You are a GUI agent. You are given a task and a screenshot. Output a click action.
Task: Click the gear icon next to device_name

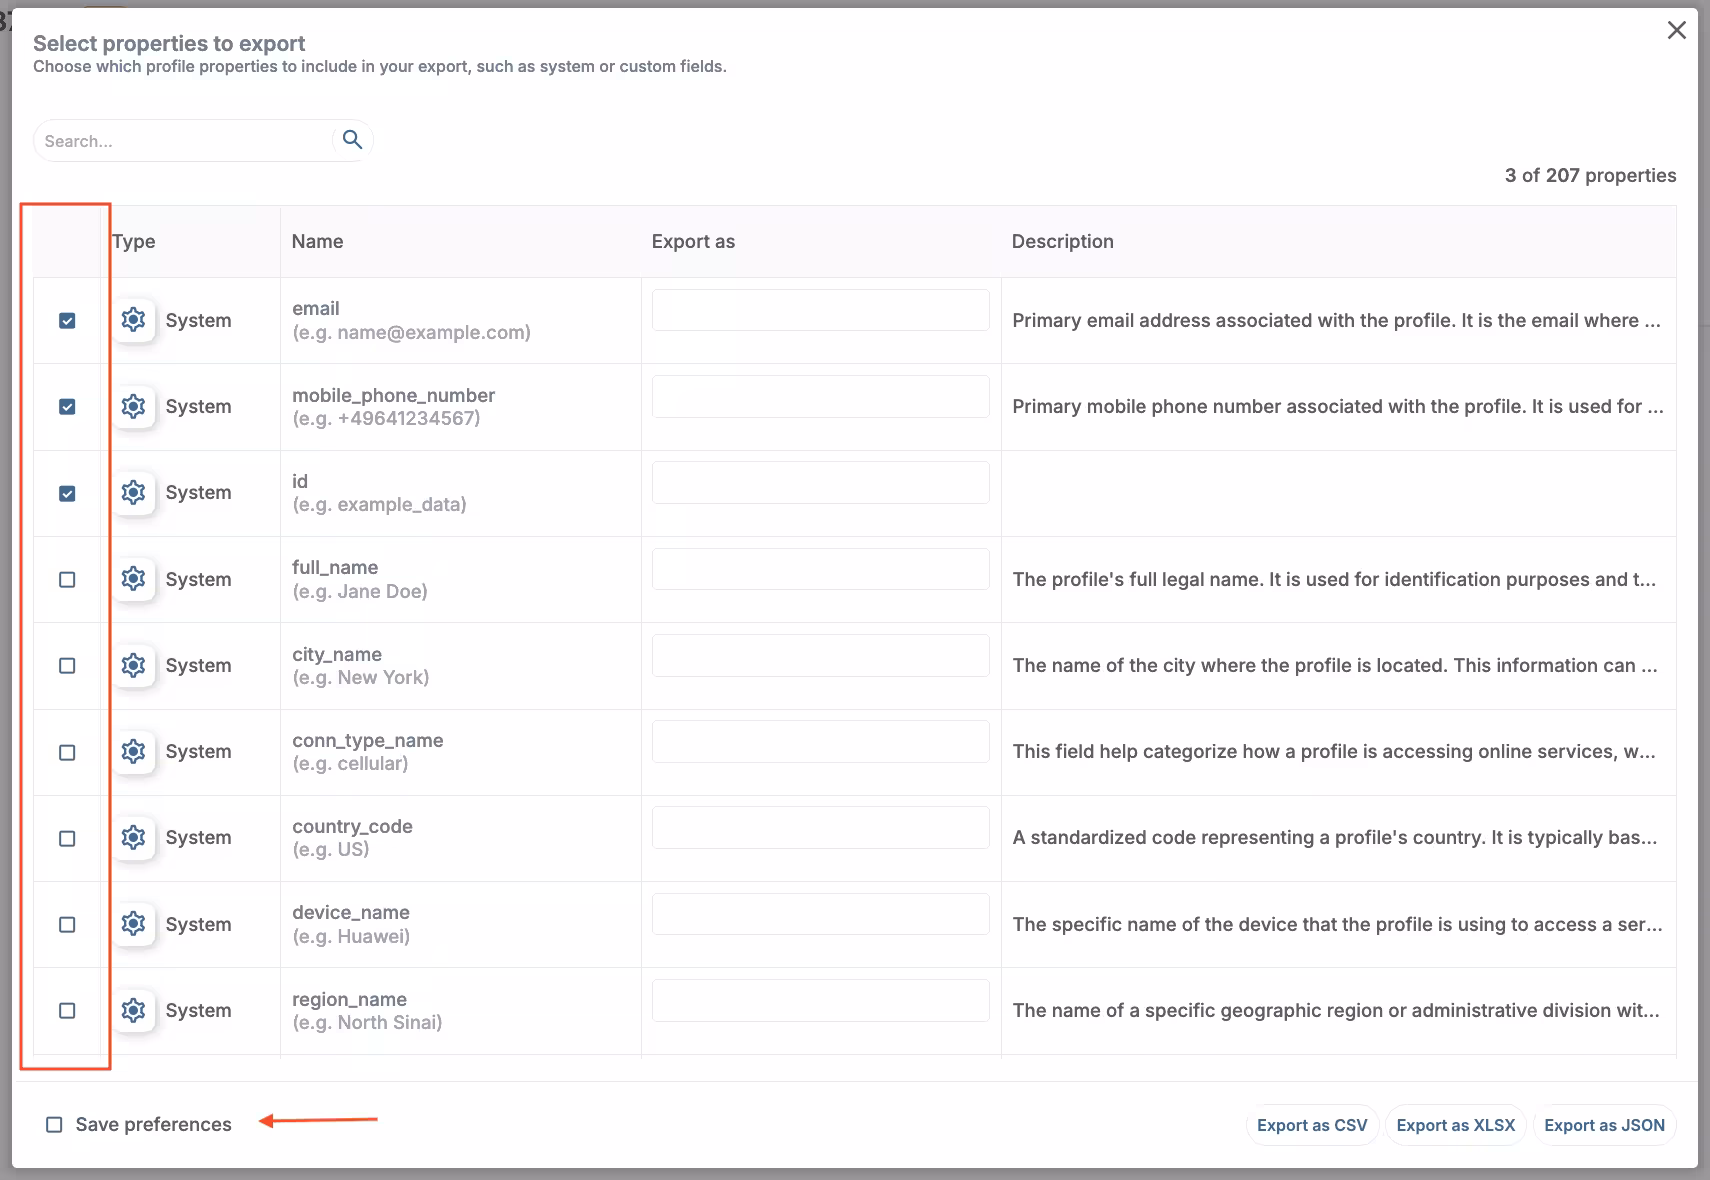tap(133, 924)
